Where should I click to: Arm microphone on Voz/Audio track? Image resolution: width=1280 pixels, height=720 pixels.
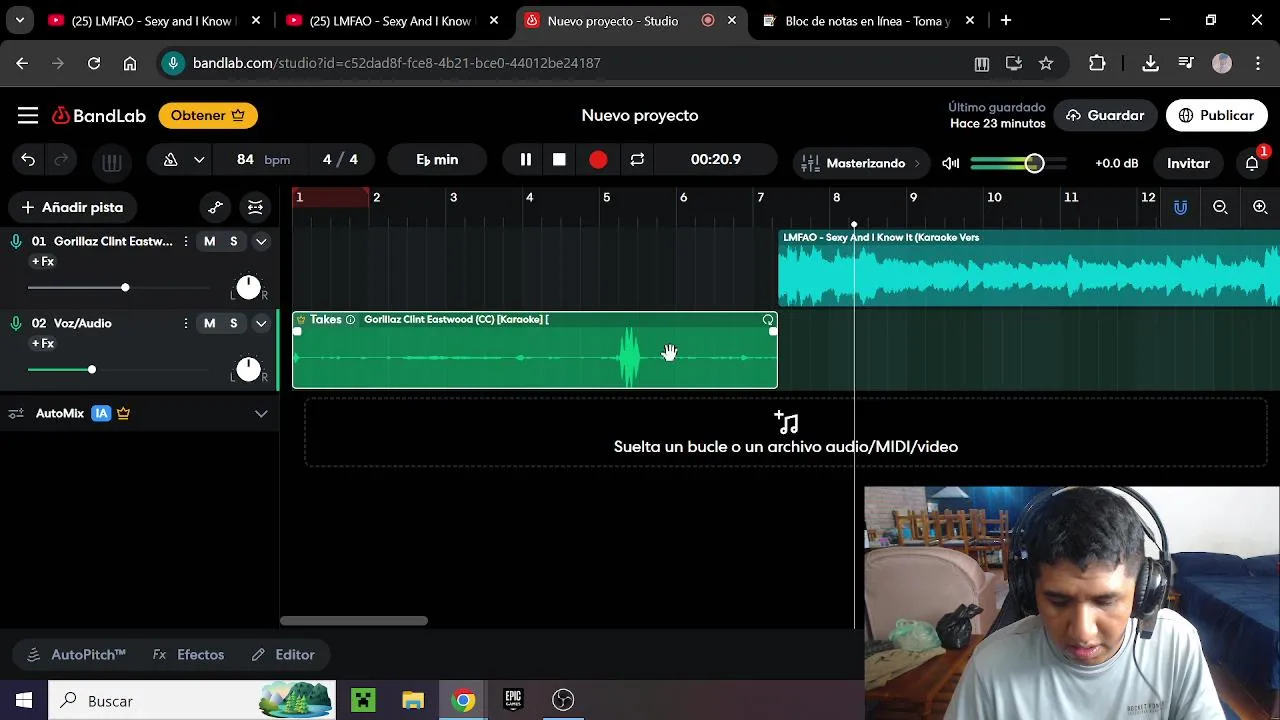pyautogui.click(x=16, y=323)
